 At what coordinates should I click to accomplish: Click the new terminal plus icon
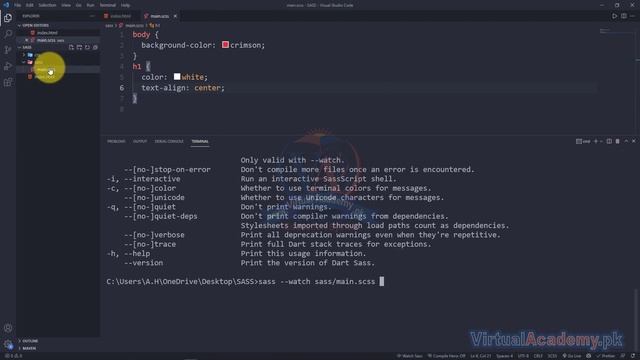(596, 141)
